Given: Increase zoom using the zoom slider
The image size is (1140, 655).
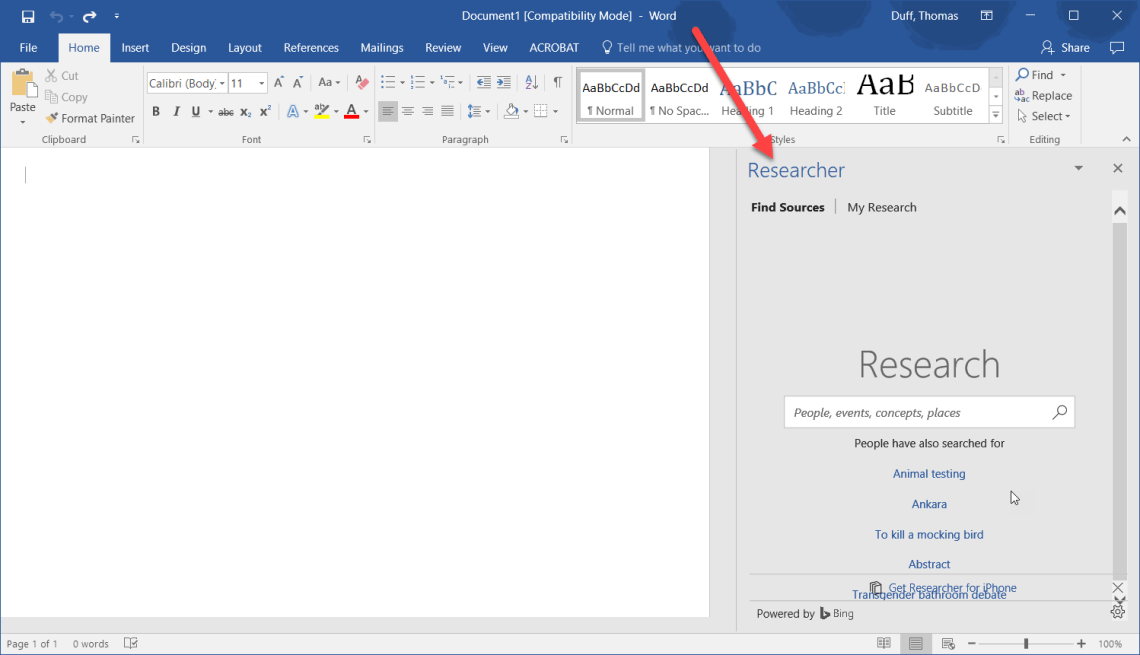Looking at the screenshot, I should coord(1083,643).
